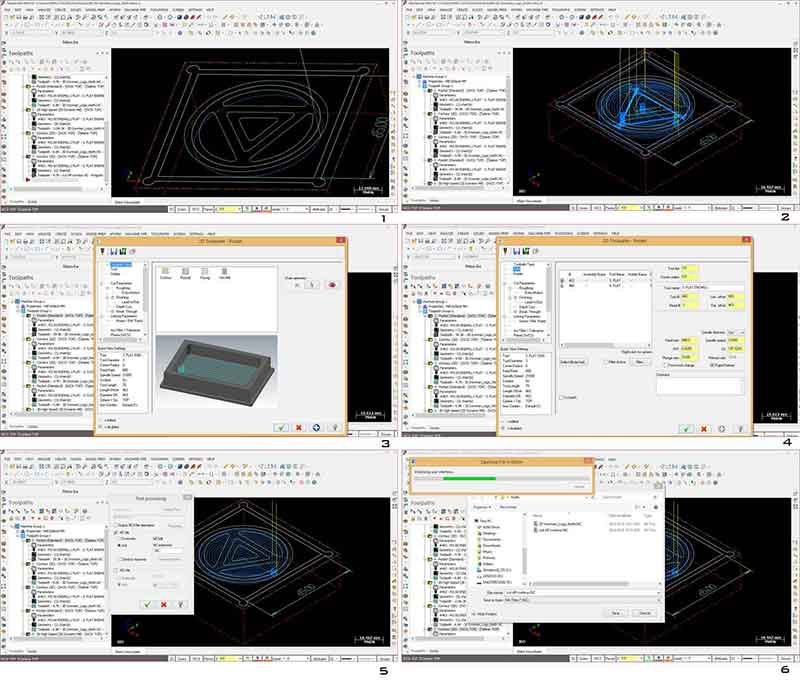Click help question mark in Post processing dialog
This screenshot has width=800, height=684.
pyautogui.click(x=180, y=604)
